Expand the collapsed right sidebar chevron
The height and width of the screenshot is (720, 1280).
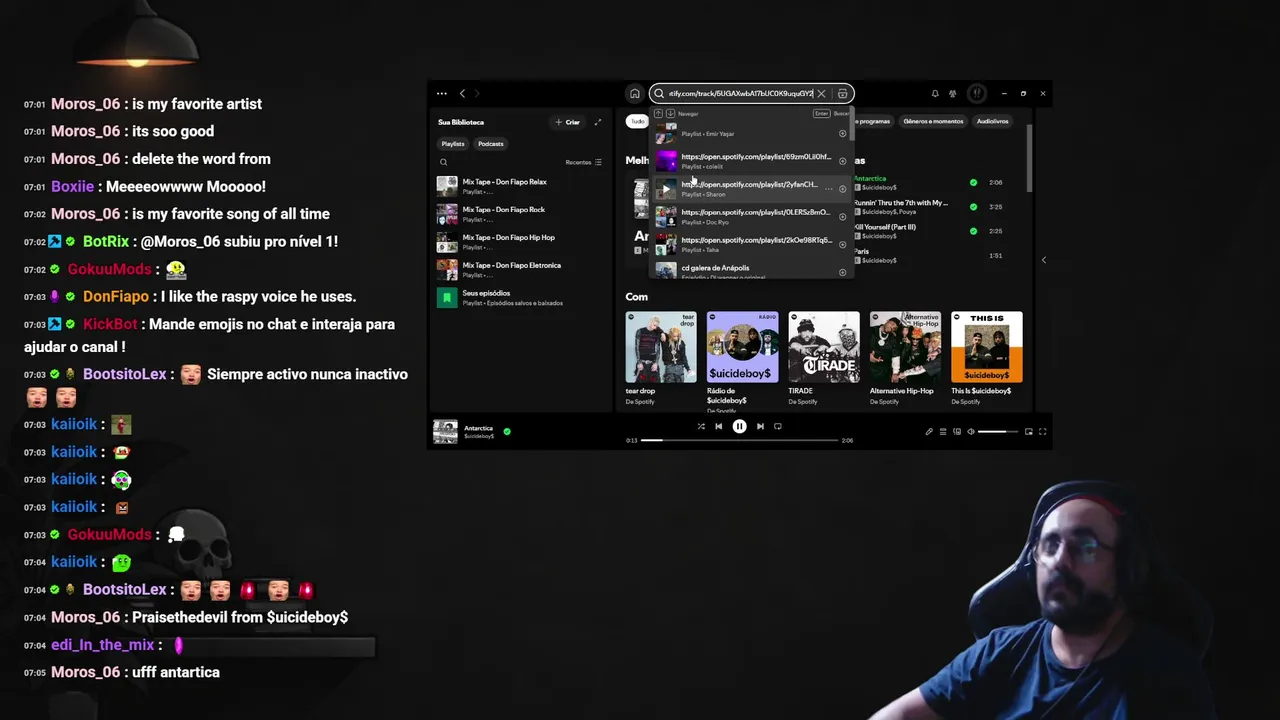(x=1043, y=260)
